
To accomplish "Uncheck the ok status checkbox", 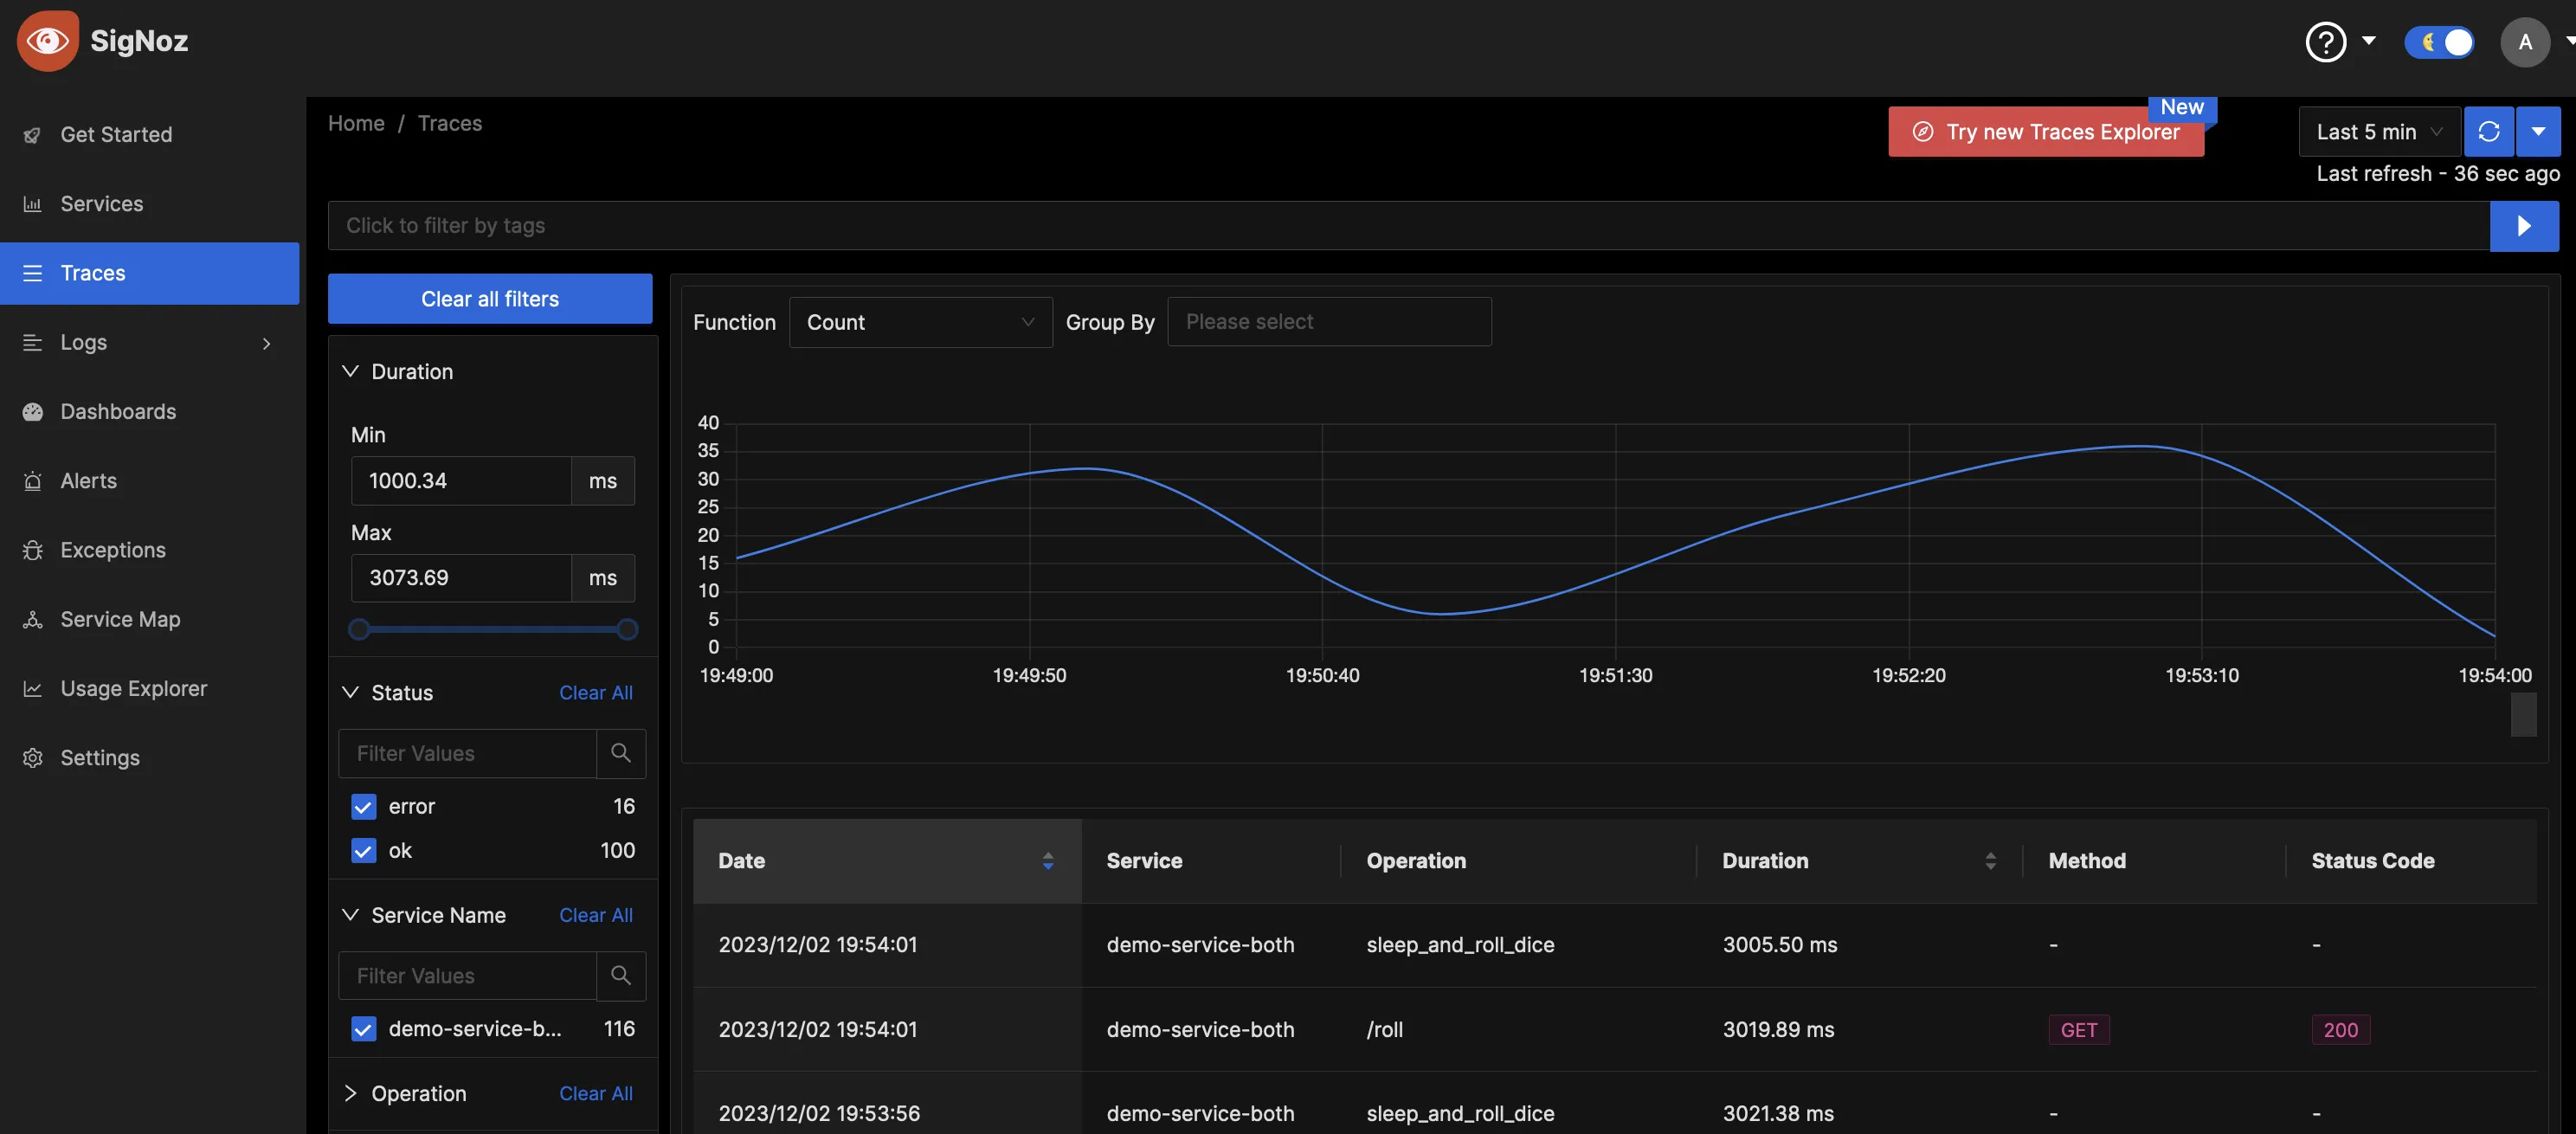I will 363,851.
